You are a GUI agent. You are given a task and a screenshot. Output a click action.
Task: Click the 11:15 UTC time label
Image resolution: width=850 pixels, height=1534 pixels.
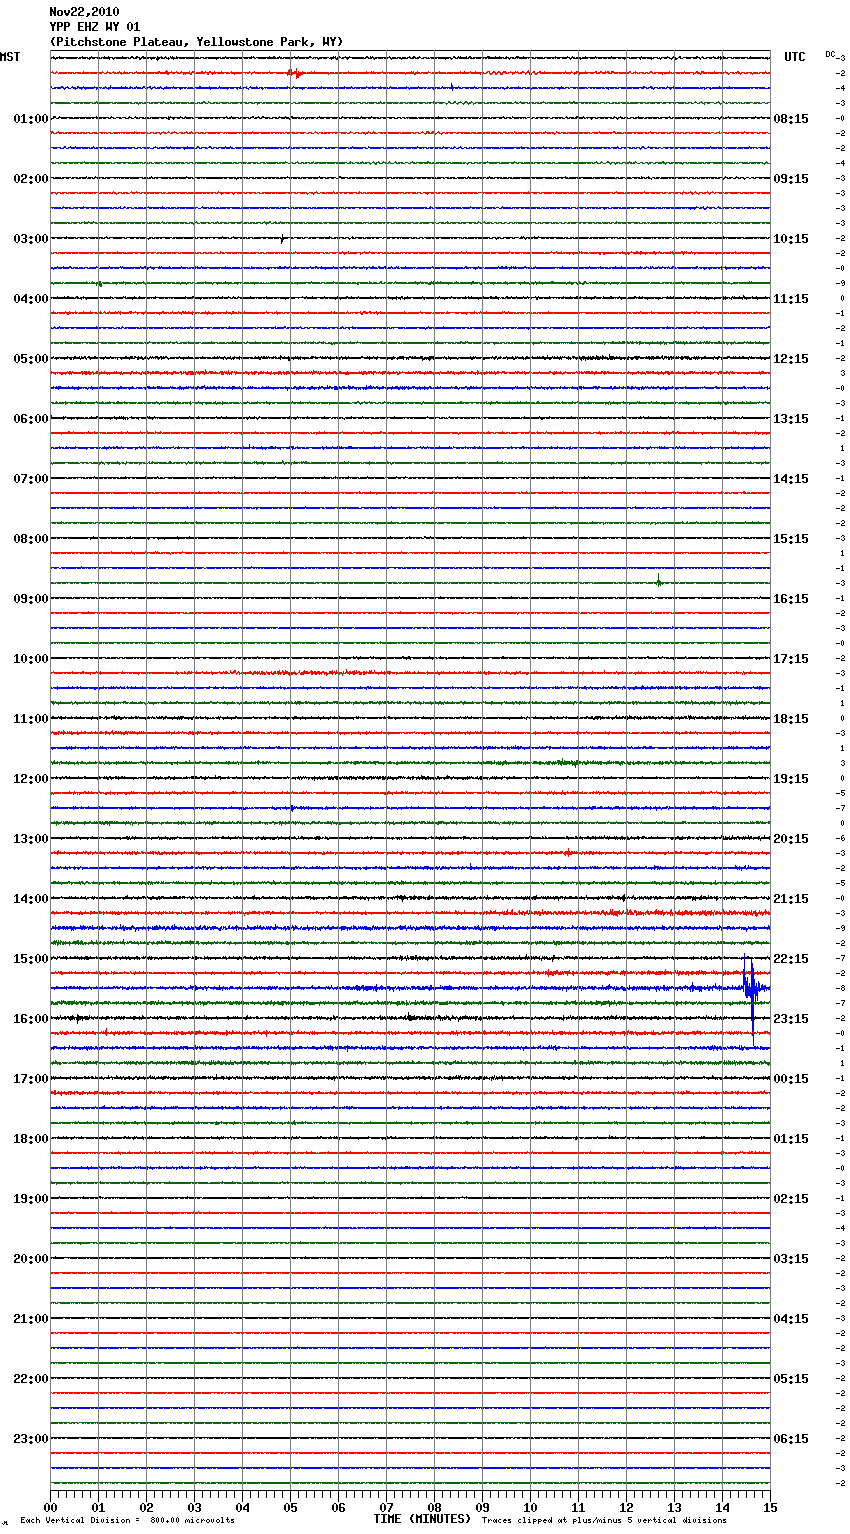pos(791,299)
